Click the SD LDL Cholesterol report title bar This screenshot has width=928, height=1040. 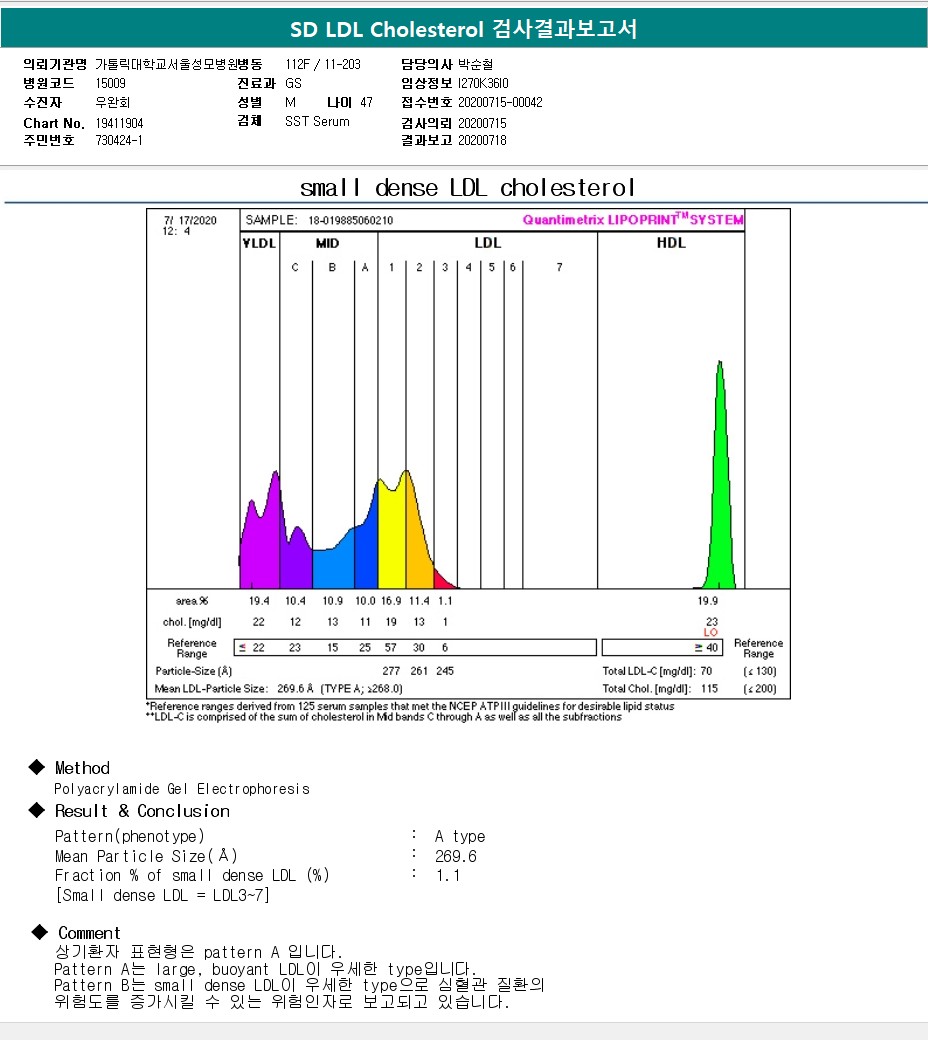(x=463, y=30)
